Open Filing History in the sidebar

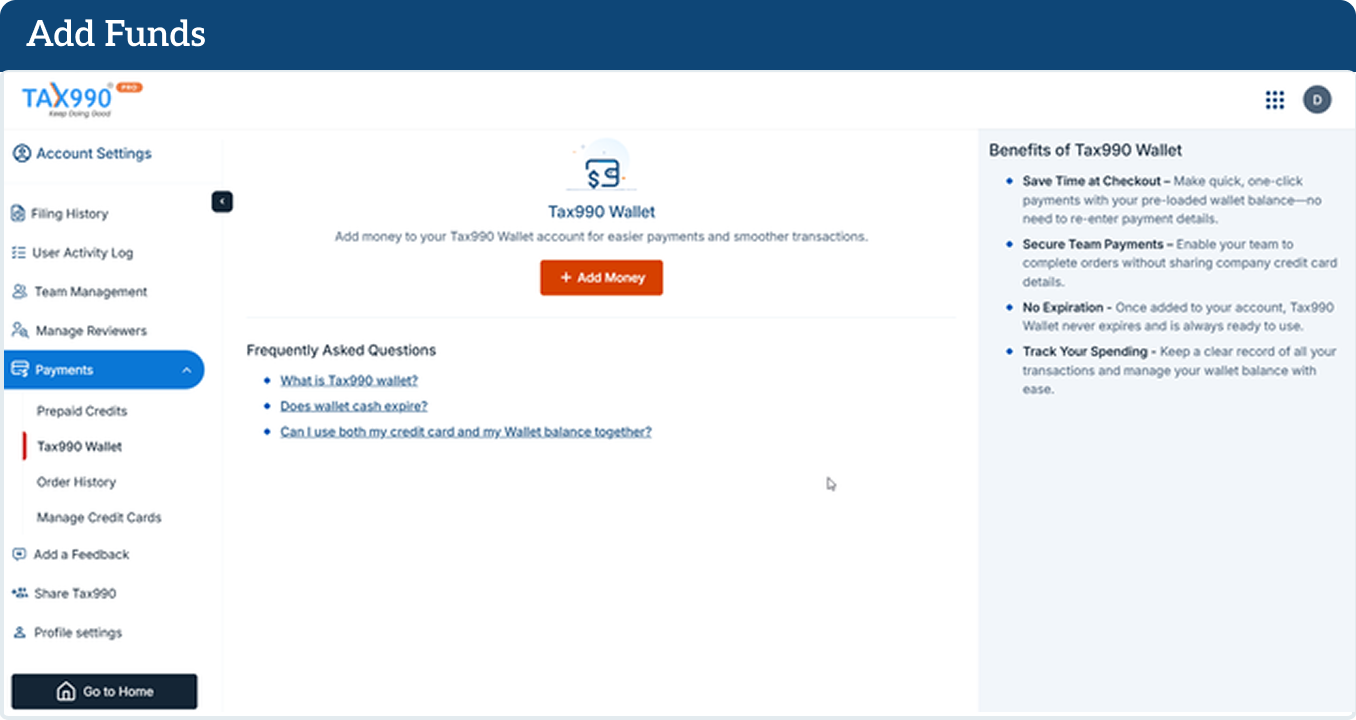pos(69,213)
